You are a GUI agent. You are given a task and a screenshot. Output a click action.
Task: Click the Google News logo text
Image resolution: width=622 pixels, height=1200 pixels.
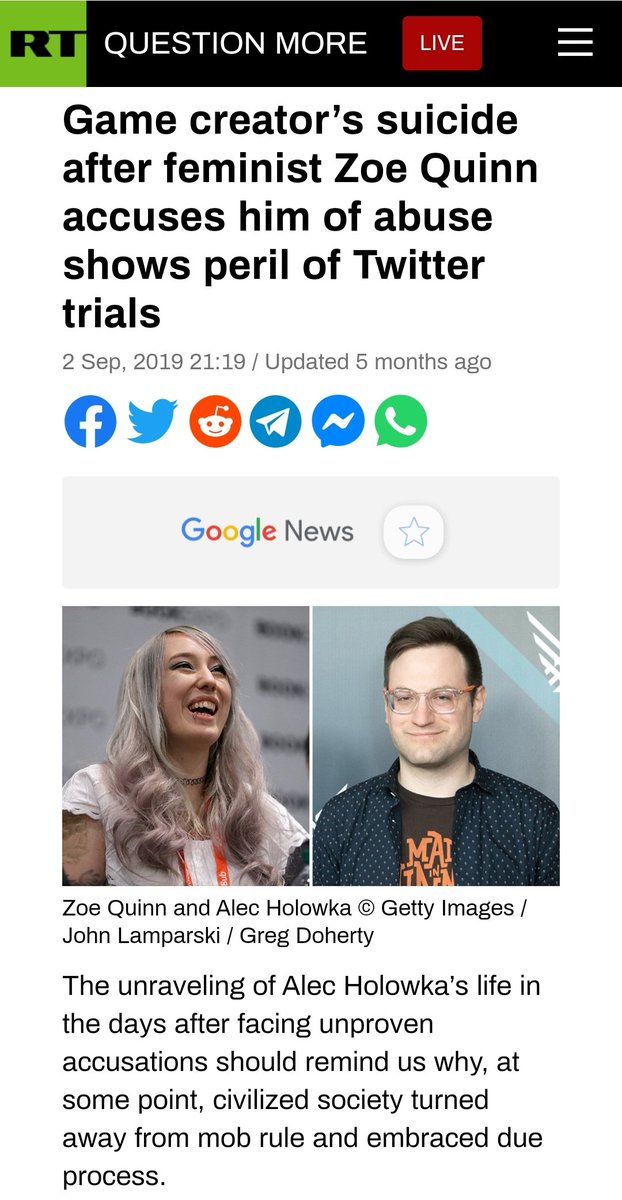pyautogui.click(x=267, y=531)
